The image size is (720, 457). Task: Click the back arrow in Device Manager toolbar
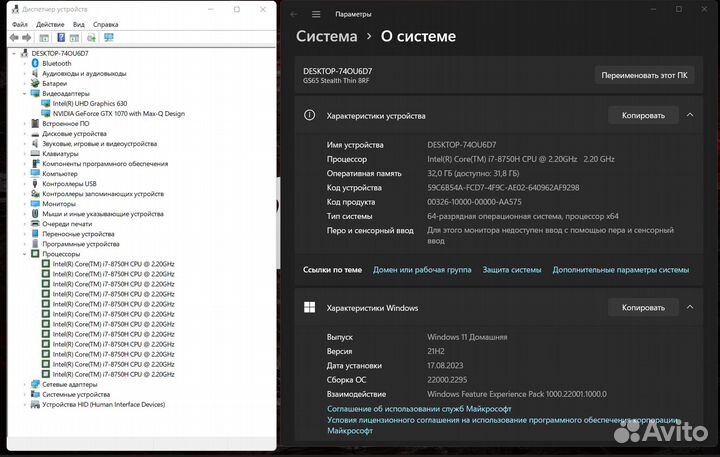click(x=12, y=38)
